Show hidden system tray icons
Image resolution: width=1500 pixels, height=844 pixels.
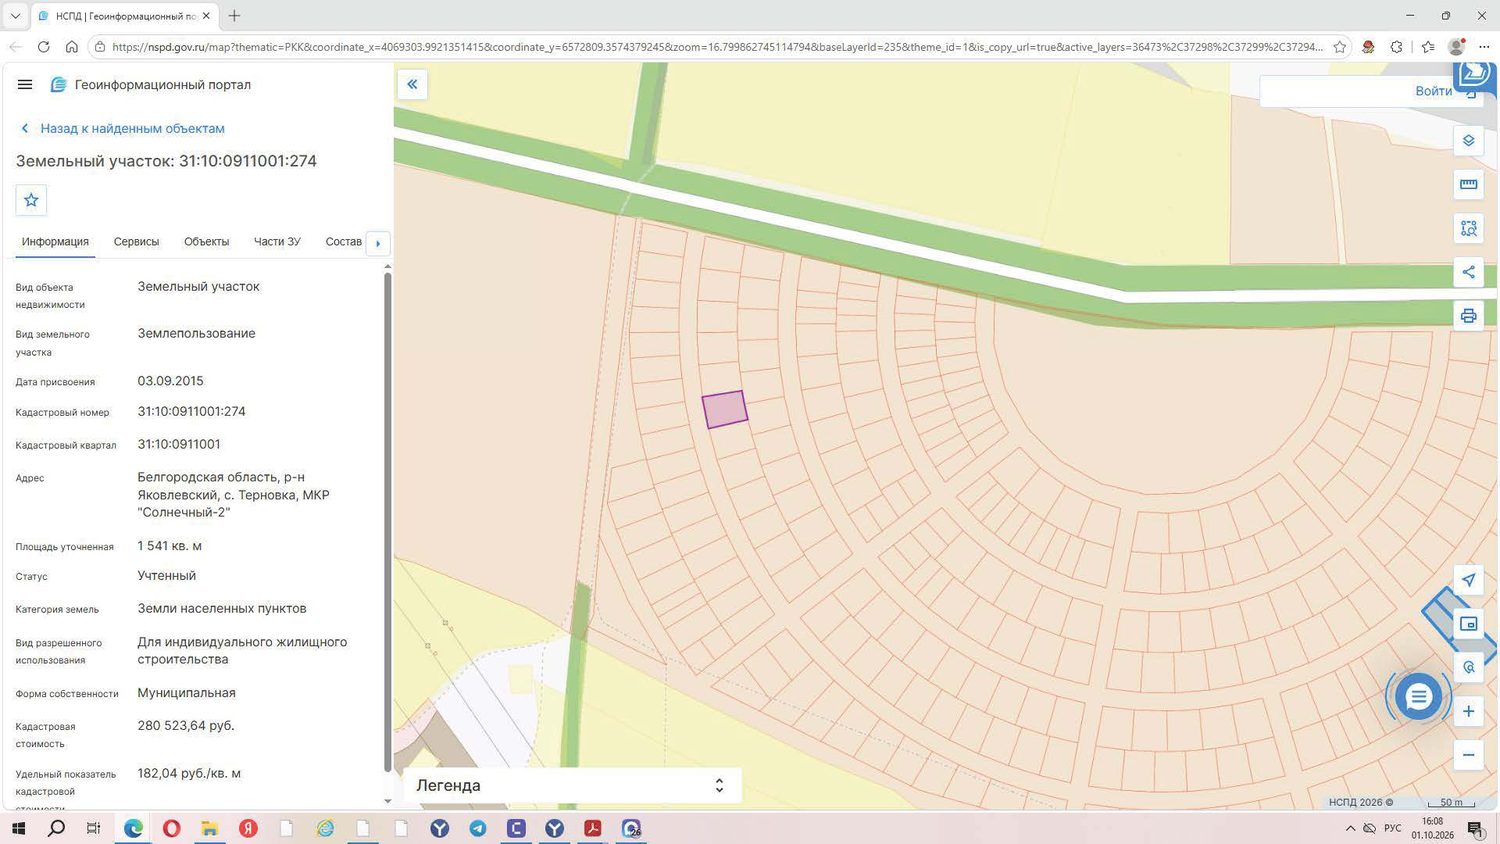point(1350,828)
